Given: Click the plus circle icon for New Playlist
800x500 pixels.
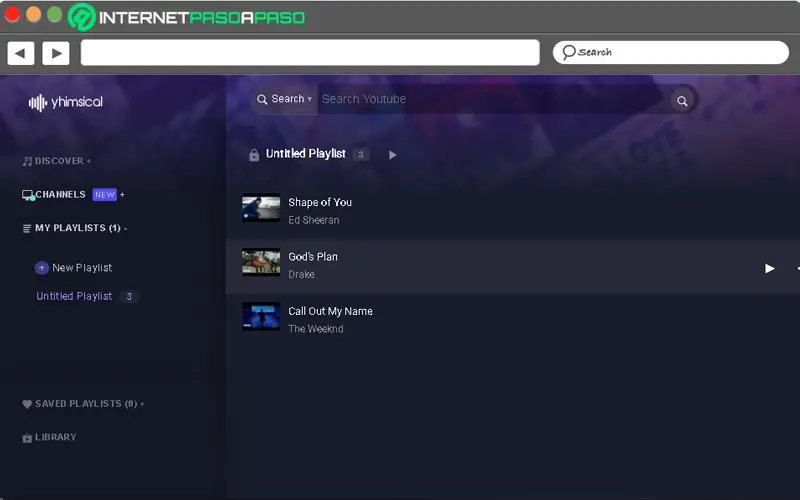Looking at the screenshot, I should tap(42, 268).
